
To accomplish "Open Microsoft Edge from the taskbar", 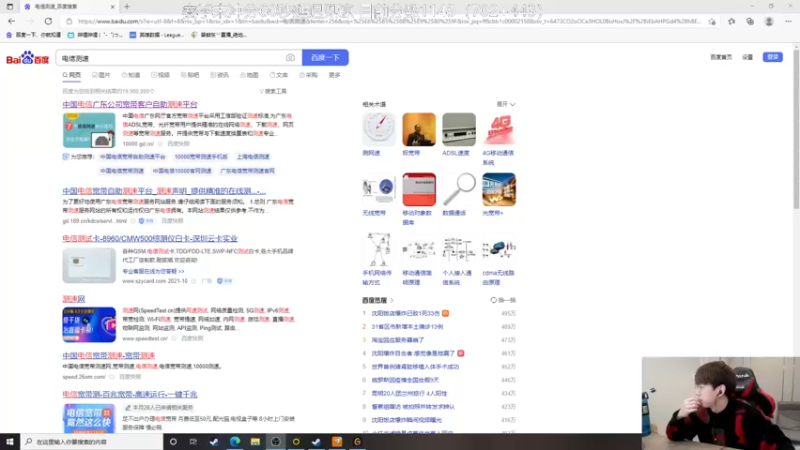I will (x=235, y=442).
